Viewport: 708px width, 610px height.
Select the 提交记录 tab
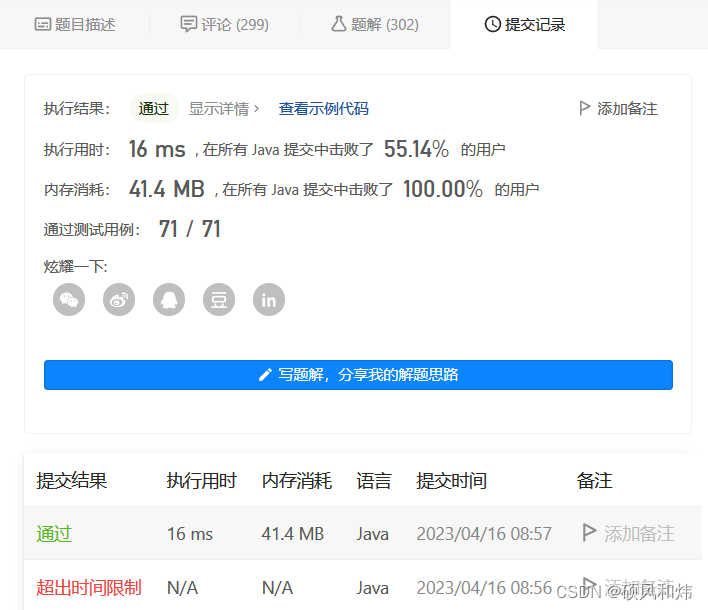coord(524,24)
